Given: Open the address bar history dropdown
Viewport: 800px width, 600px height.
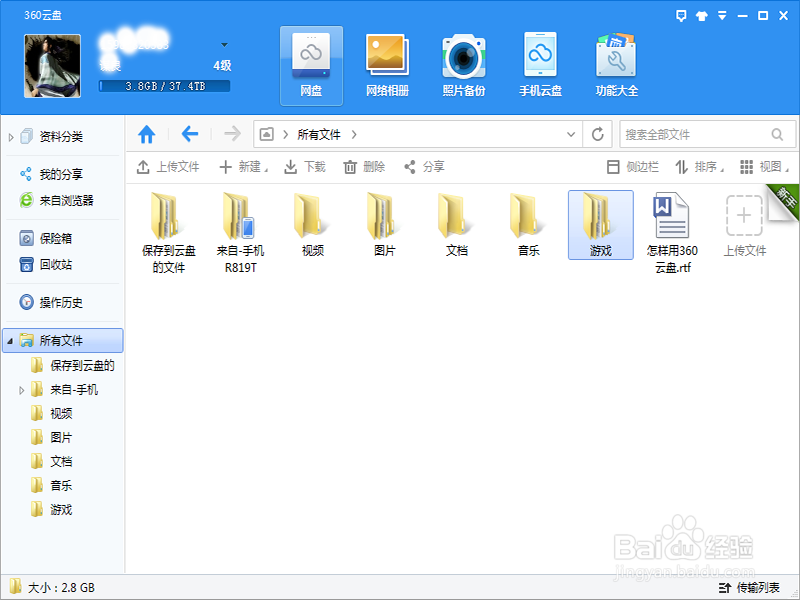Looking at the screenshot, I should [571, 135].
